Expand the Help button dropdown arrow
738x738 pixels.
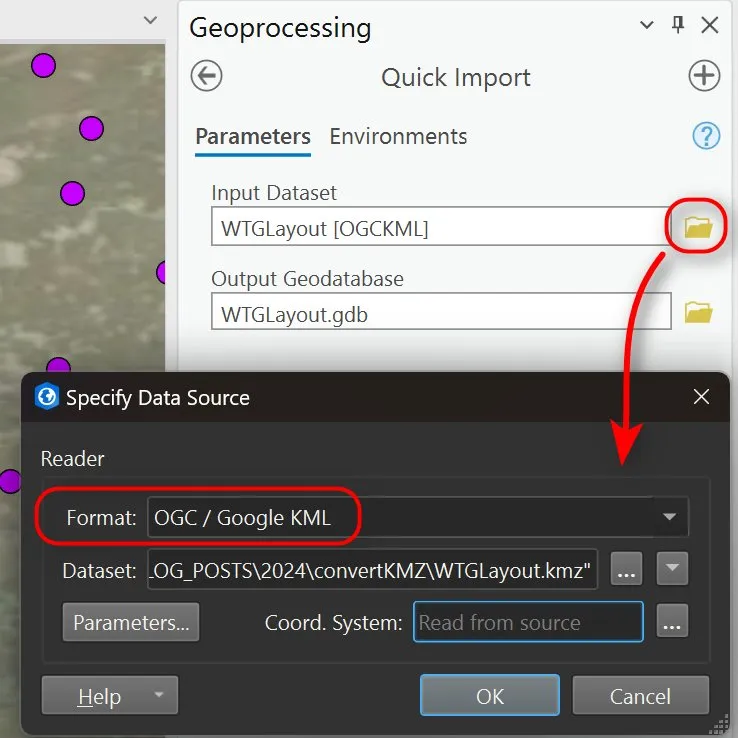159,695
